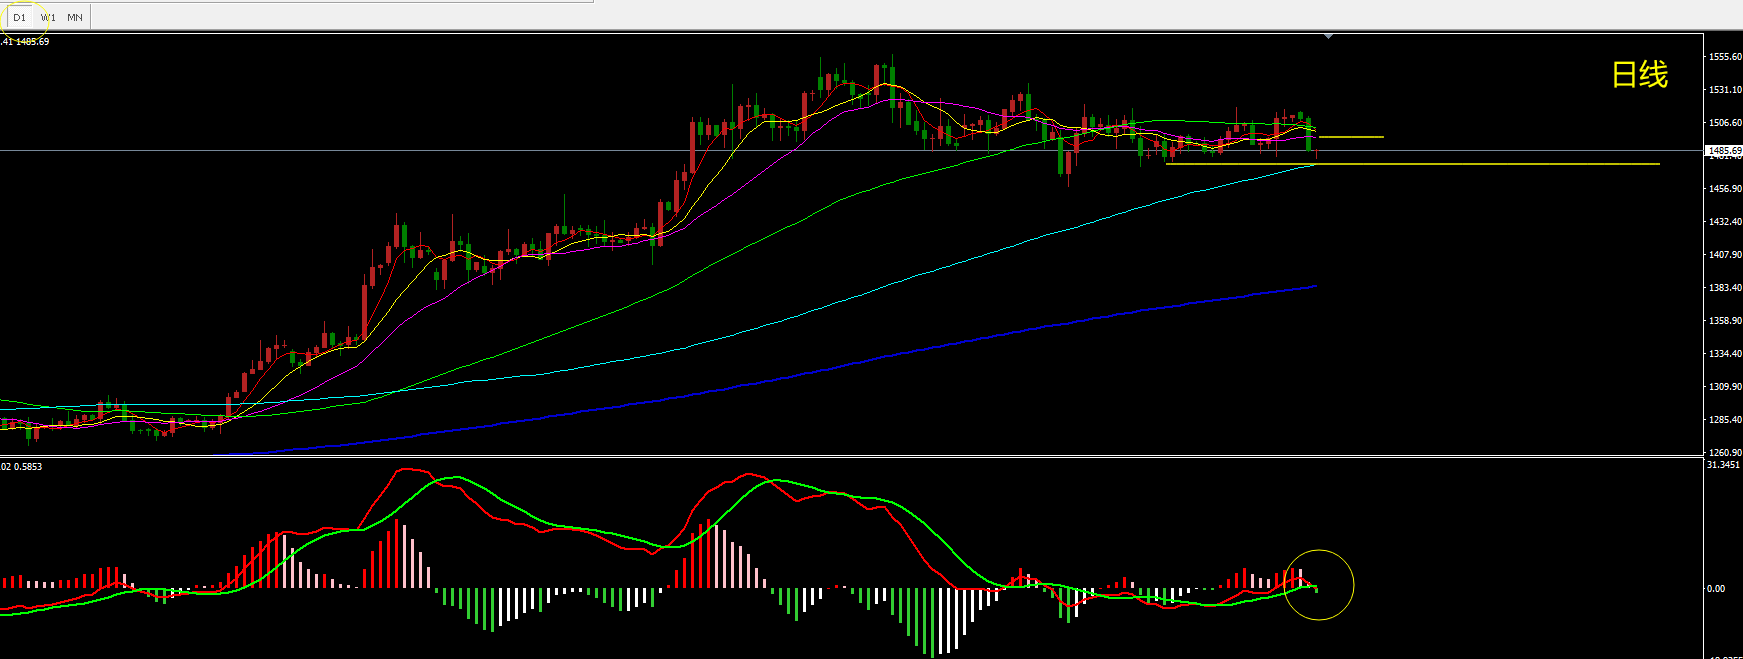Click the 1555.60 price scale label
This screenshot has height=659, width=1743.
click(1725, 57)
